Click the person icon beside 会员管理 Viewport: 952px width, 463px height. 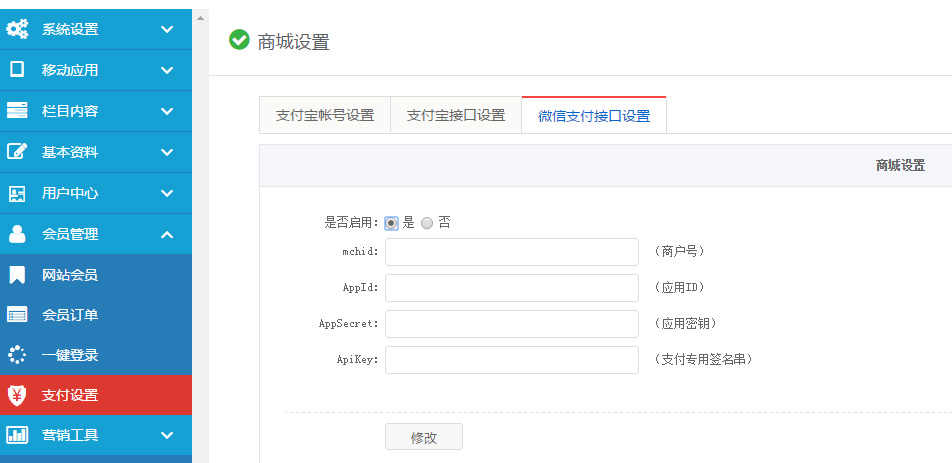[x=17, y=234]
